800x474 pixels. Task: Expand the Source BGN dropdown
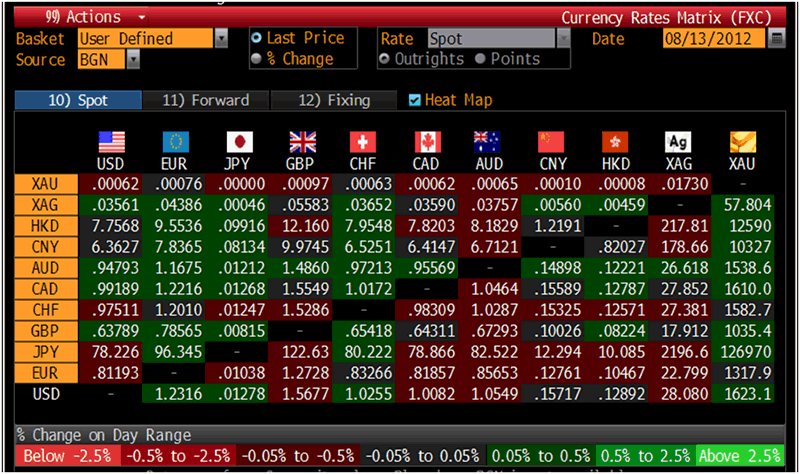pos(133,59)
